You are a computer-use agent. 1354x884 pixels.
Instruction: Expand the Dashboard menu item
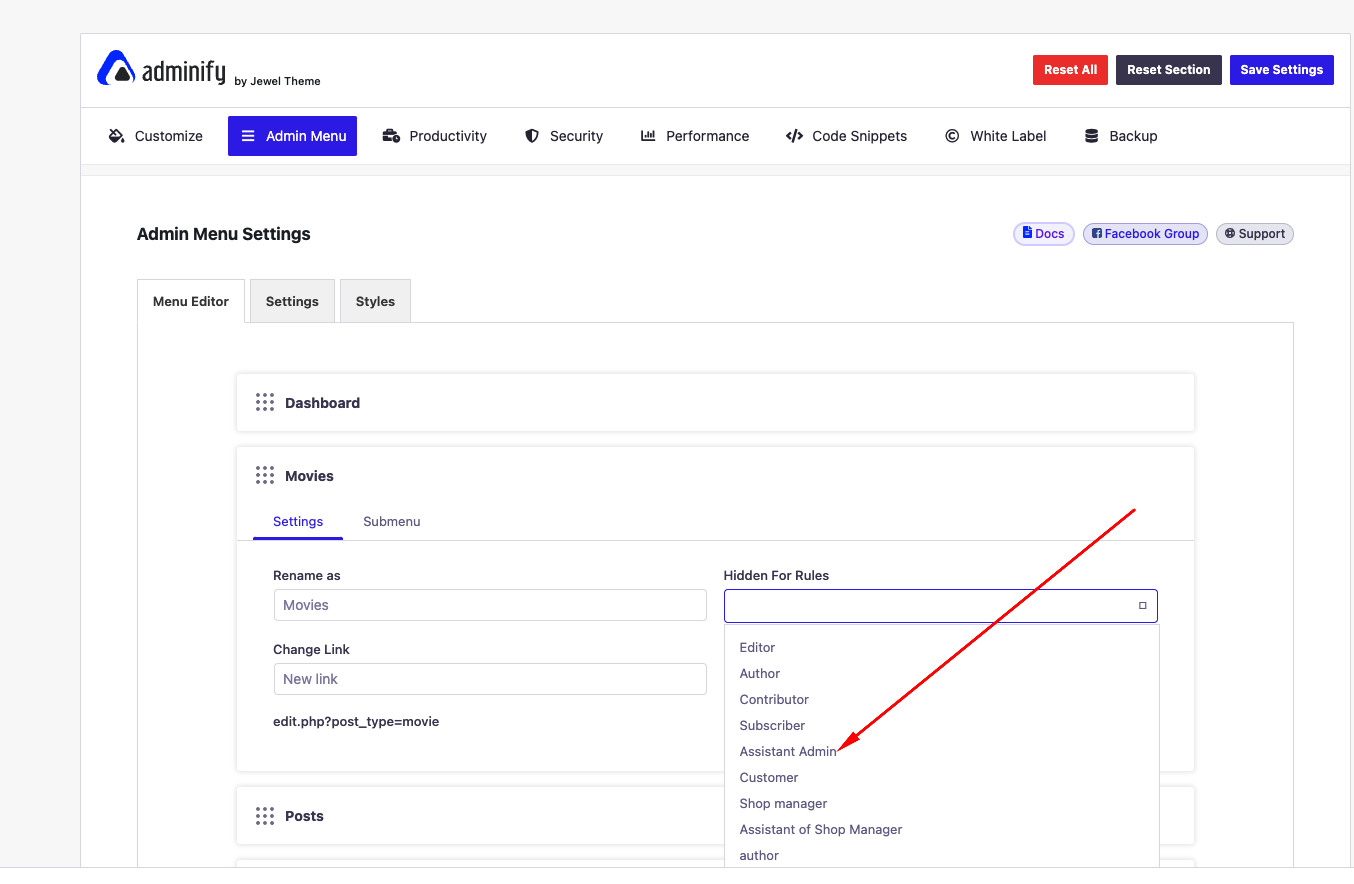[715, 403]
